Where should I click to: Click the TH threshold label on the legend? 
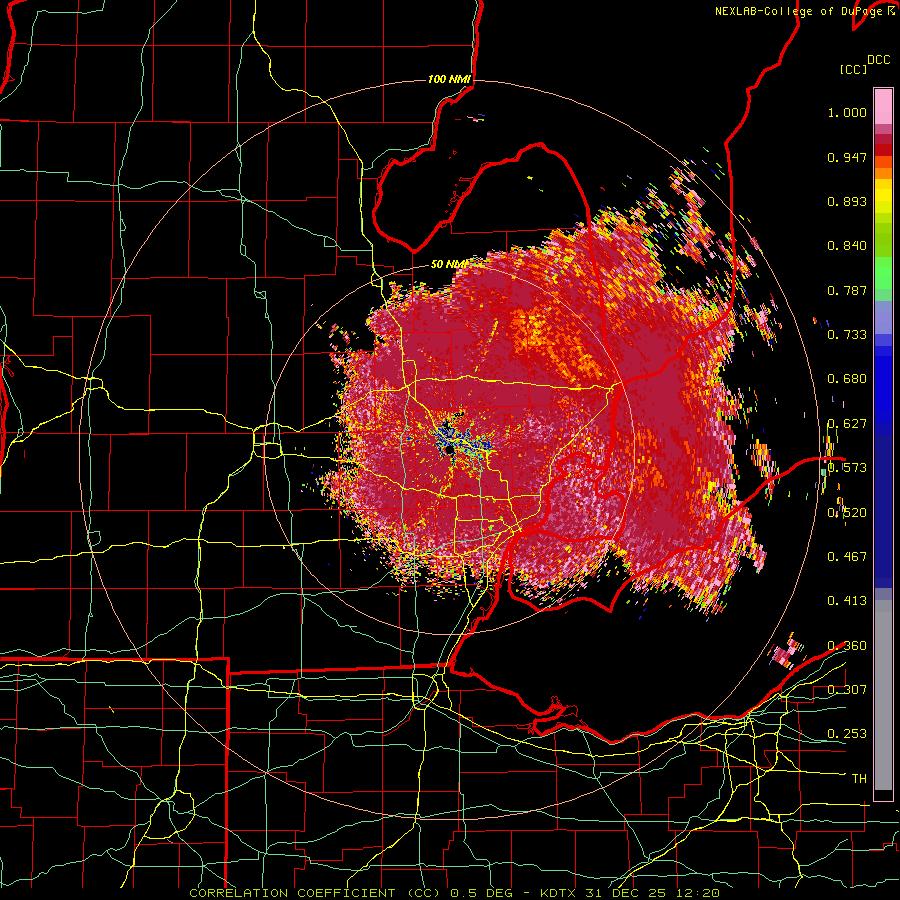click(859, 778)
